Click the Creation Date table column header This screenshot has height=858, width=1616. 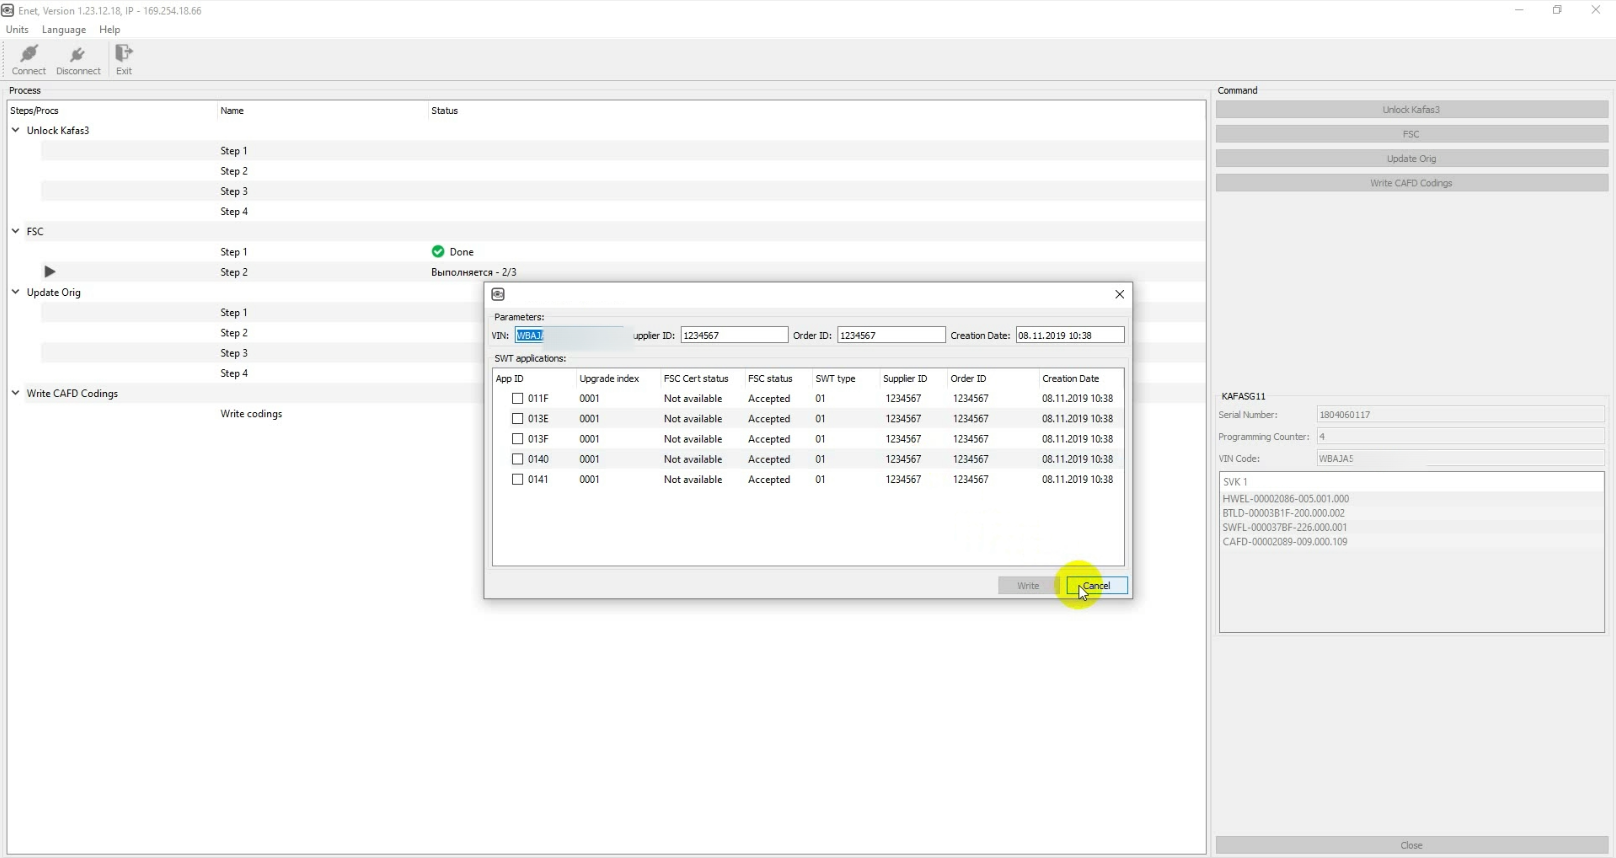(x=1070, y=379)
